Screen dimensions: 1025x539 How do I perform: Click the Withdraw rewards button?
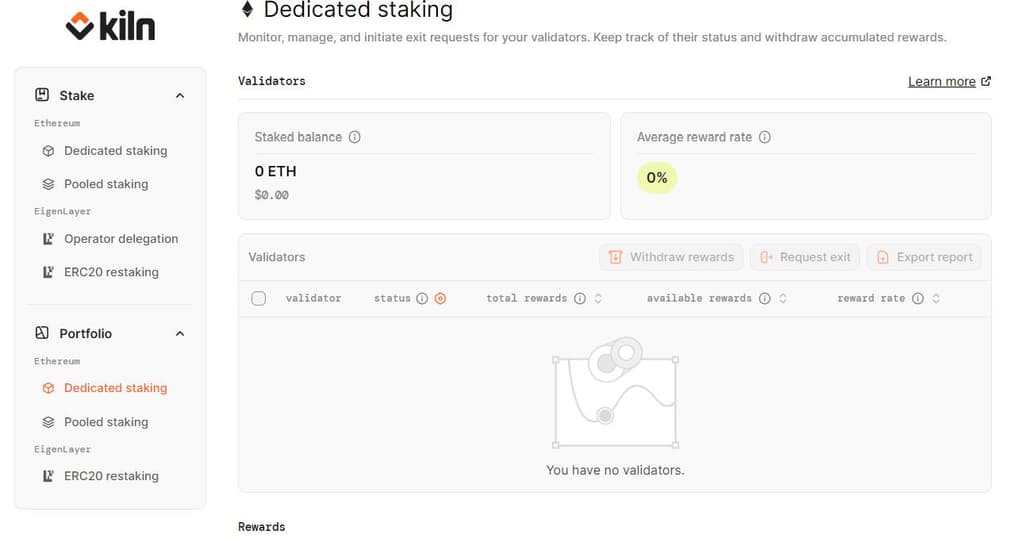[671, 257]
